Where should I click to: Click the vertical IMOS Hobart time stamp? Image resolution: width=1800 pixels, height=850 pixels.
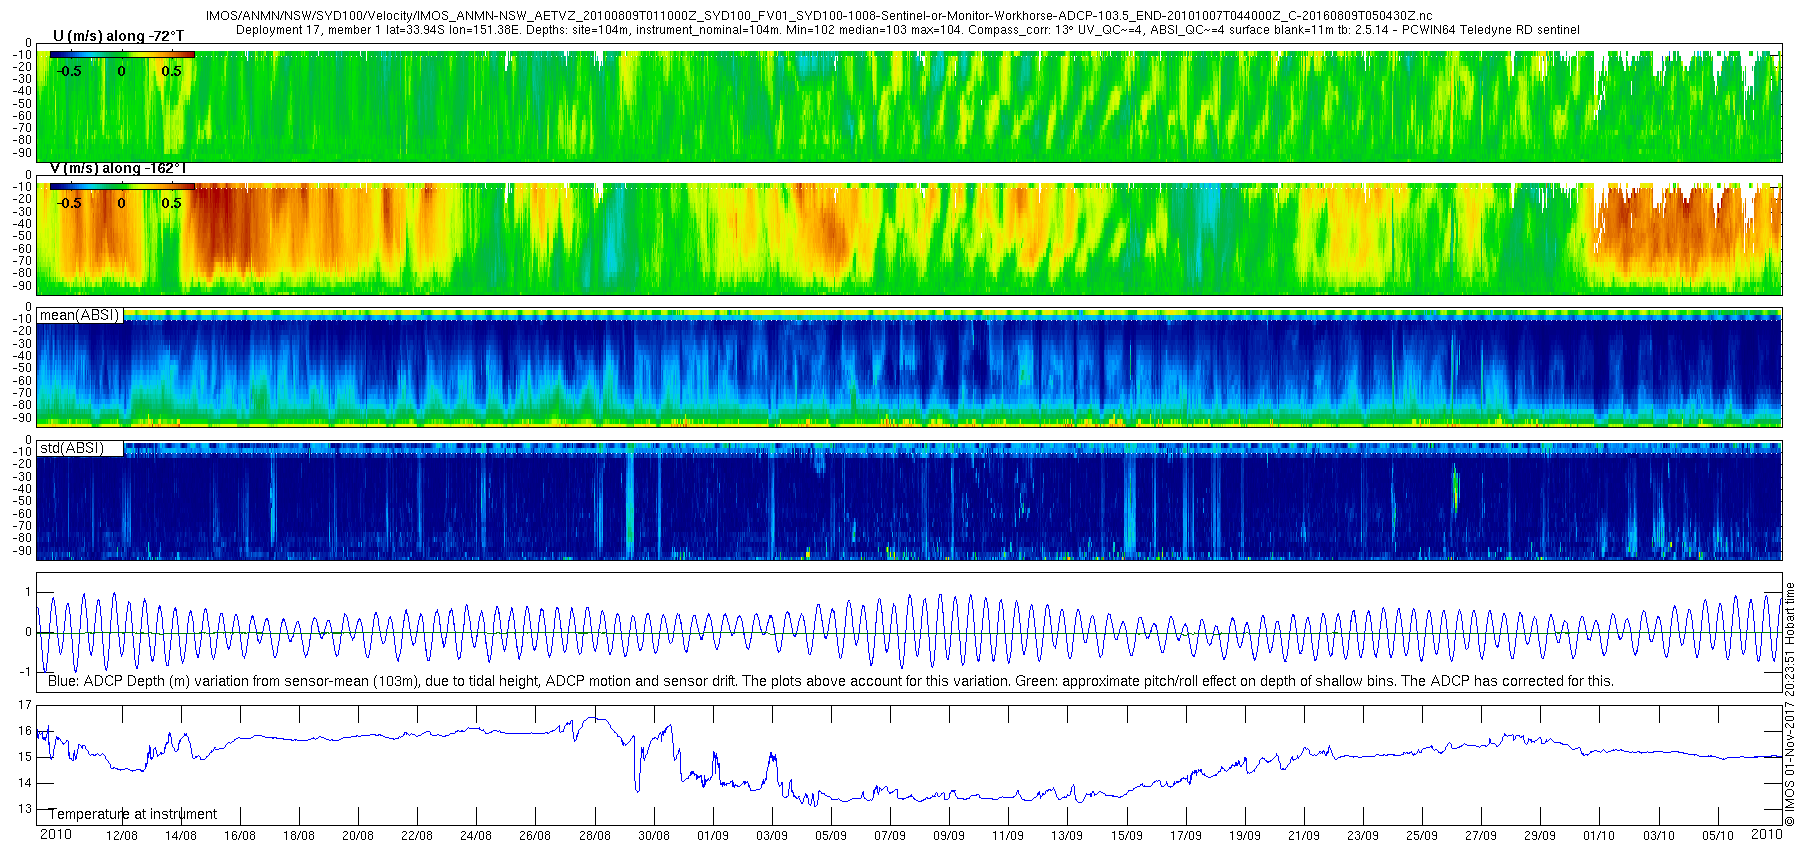pyautogui.click(x=1790, y=706)
